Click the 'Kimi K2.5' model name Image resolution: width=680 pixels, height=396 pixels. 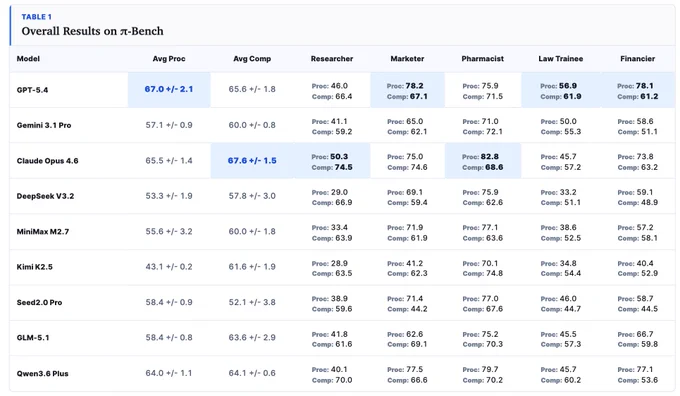click(x=34, y=267)
